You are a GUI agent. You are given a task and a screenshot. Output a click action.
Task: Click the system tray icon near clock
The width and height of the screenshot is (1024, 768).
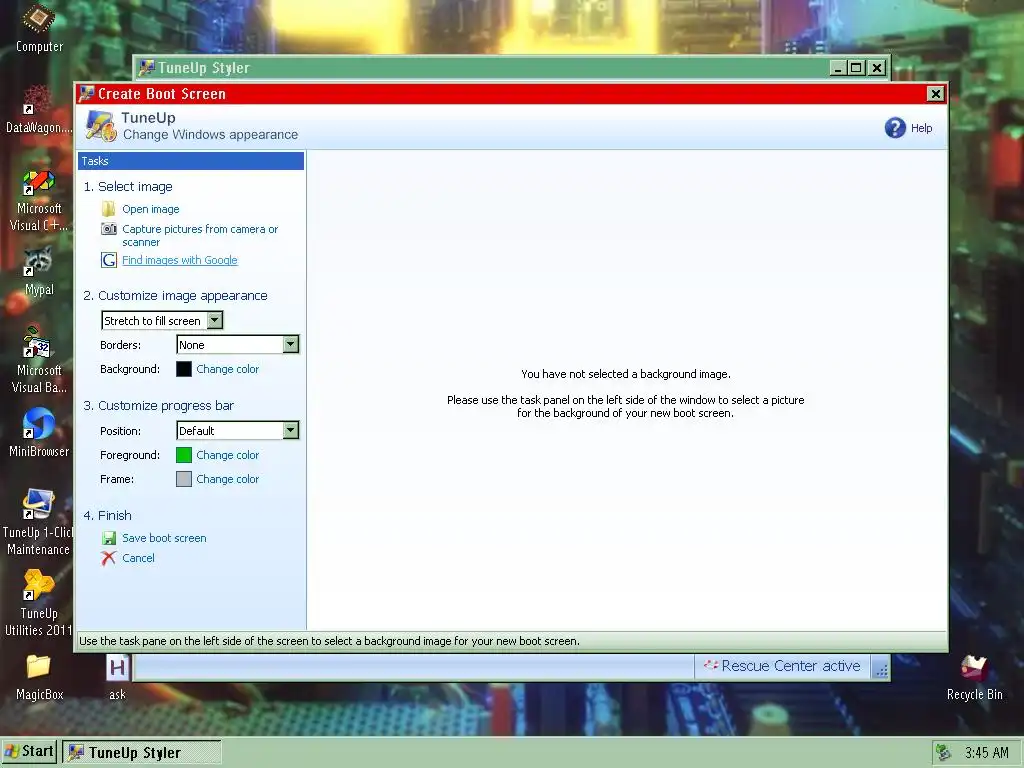point(942,752)
